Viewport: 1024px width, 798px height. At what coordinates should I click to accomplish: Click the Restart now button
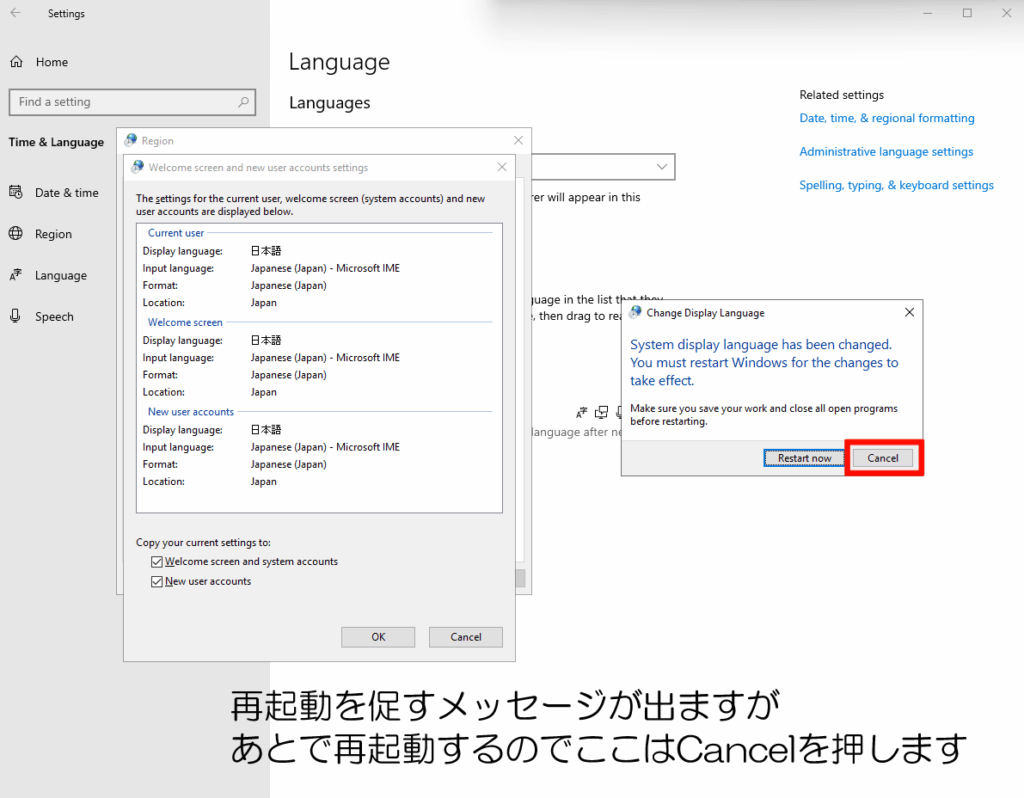pyautogui.click(x=804, y=458)
